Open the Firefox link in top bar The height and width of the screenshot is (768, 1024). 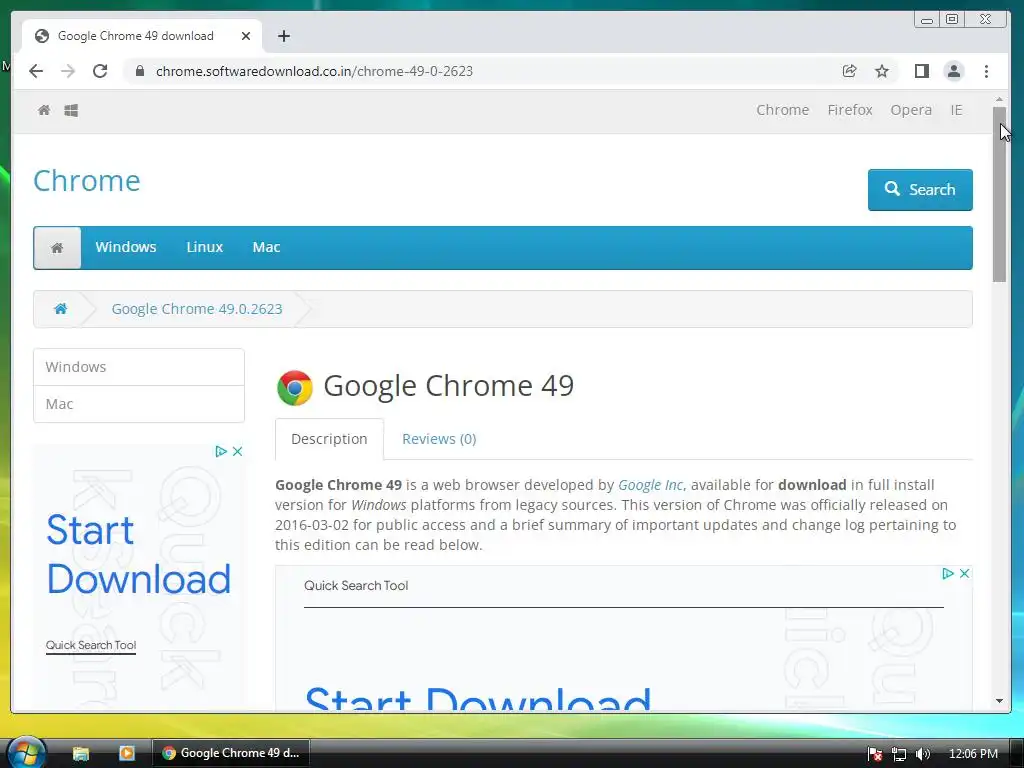(850, 110)
